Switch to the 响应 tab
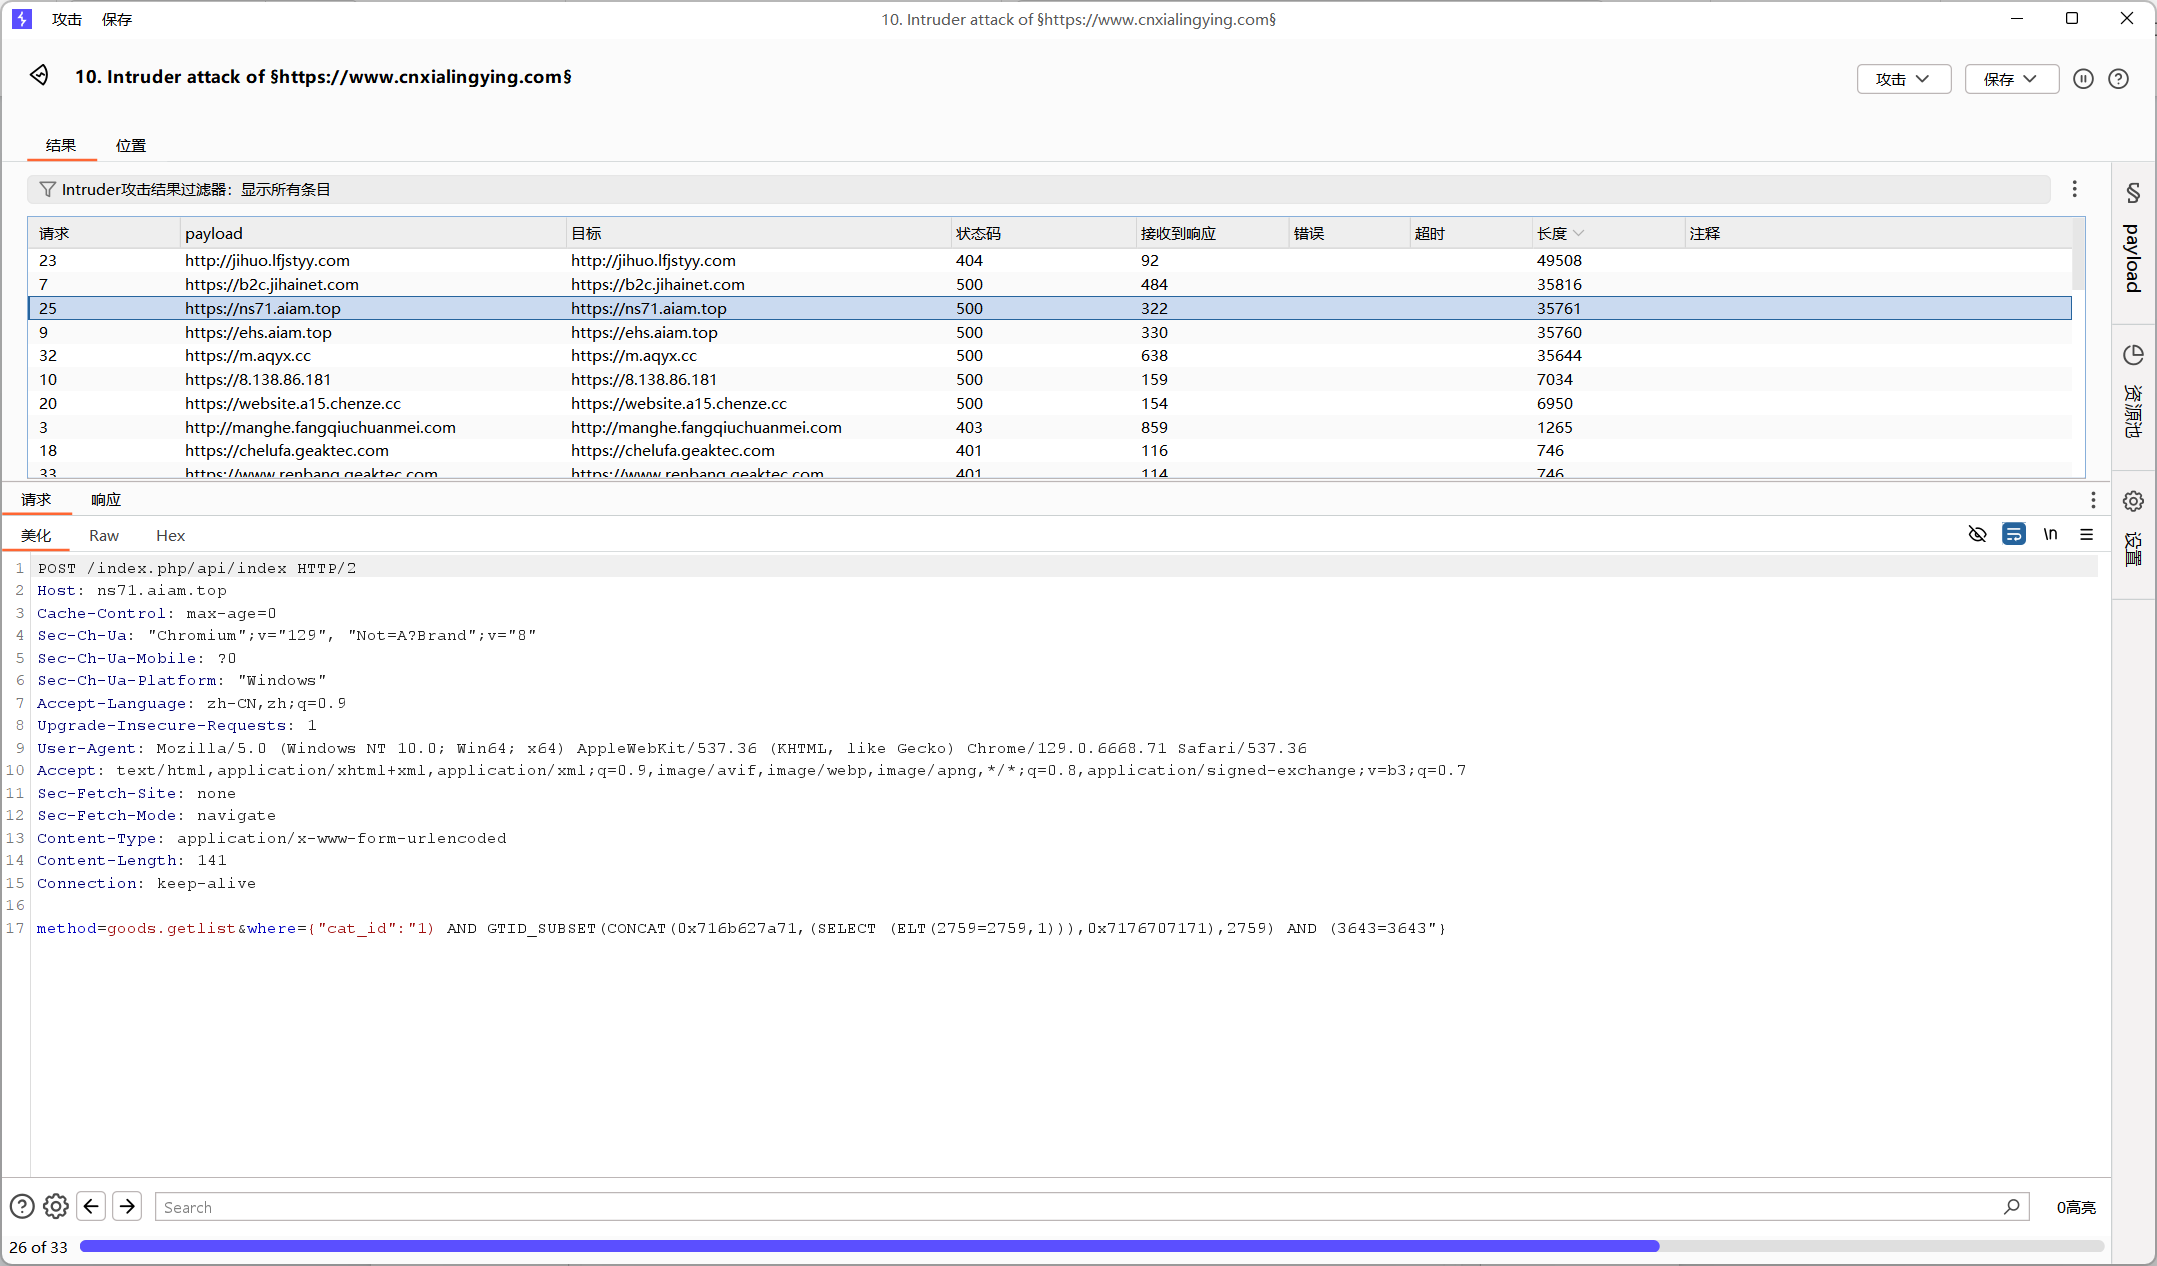Image resolution: width=2157 pixels, height=1266 pixels. [x=105, y=499]
